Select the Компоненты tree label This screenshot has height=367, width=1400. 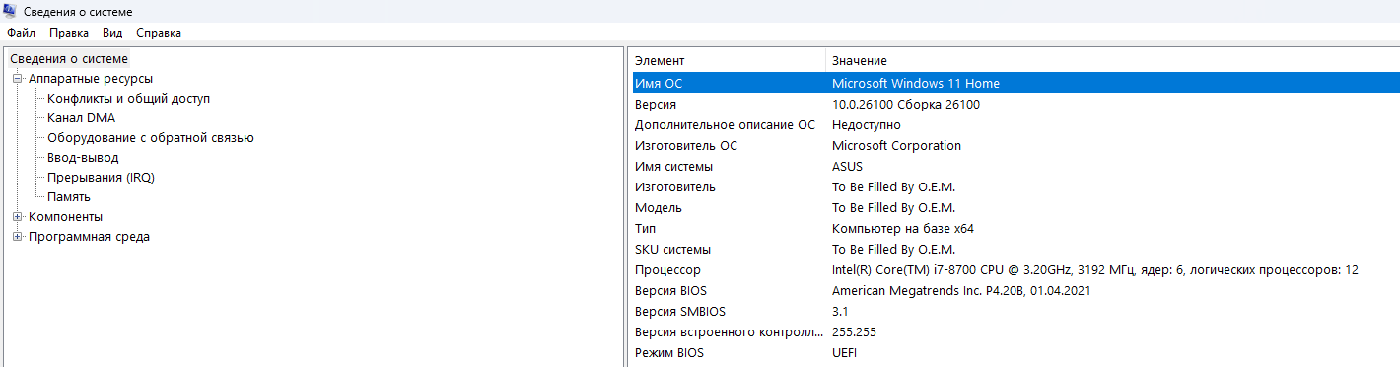66,216
